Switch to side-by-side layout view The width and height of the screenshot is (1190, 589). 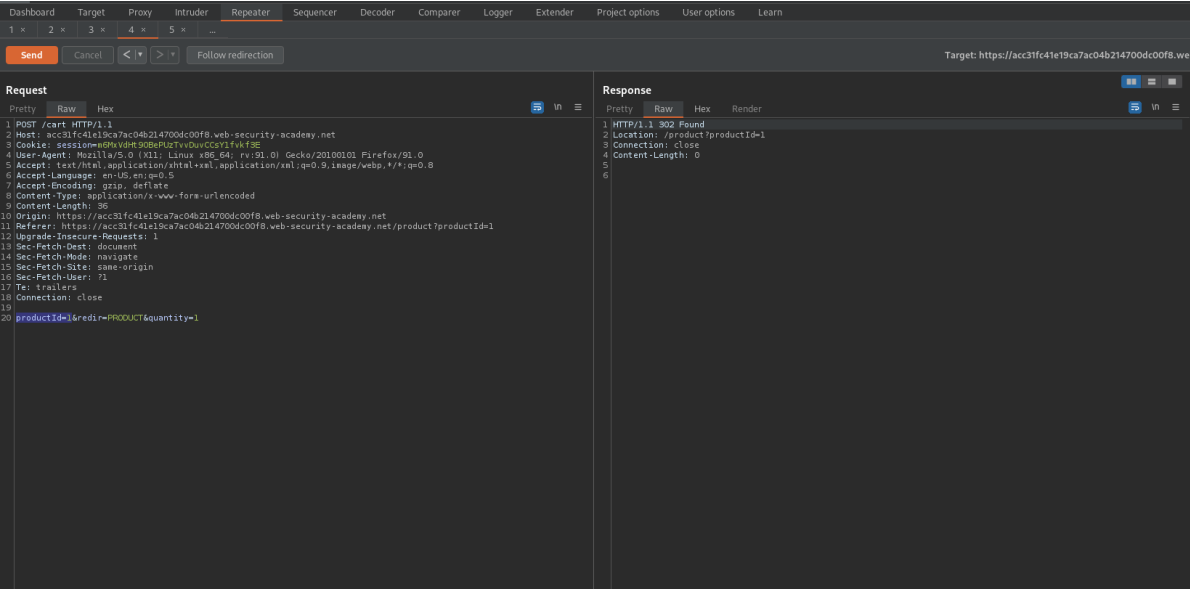1131,81
